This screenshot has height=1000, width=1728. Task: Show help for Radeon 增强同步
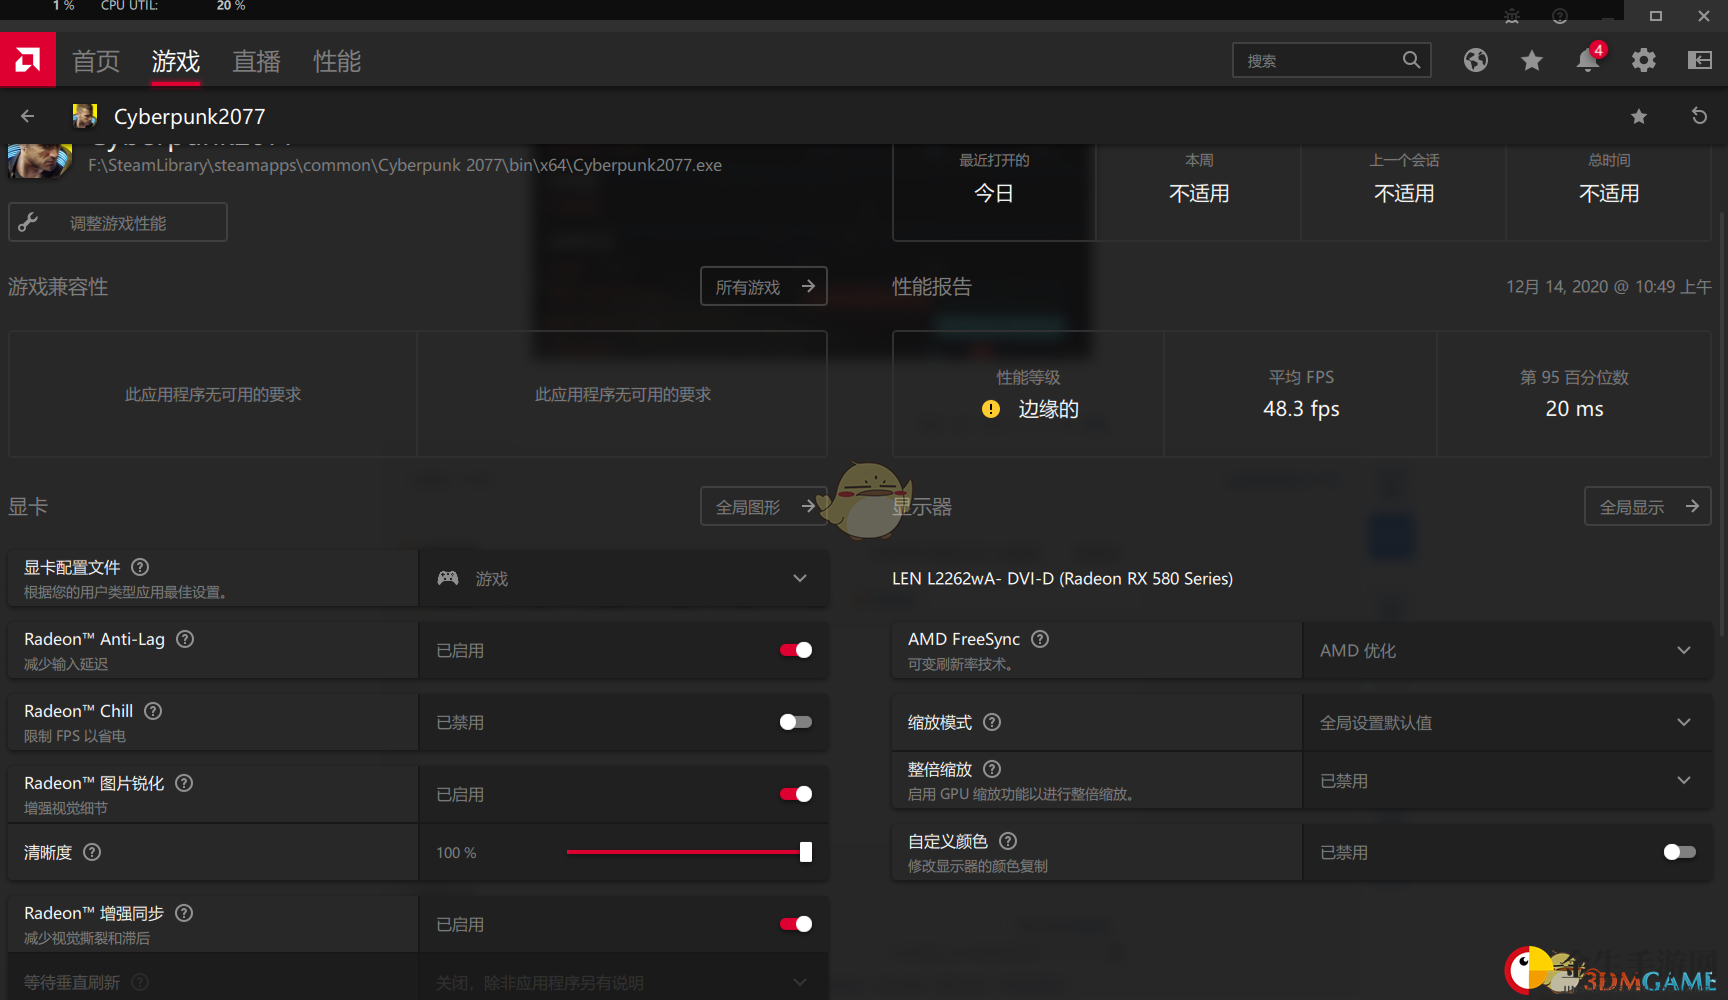click(x=184, y=913)
